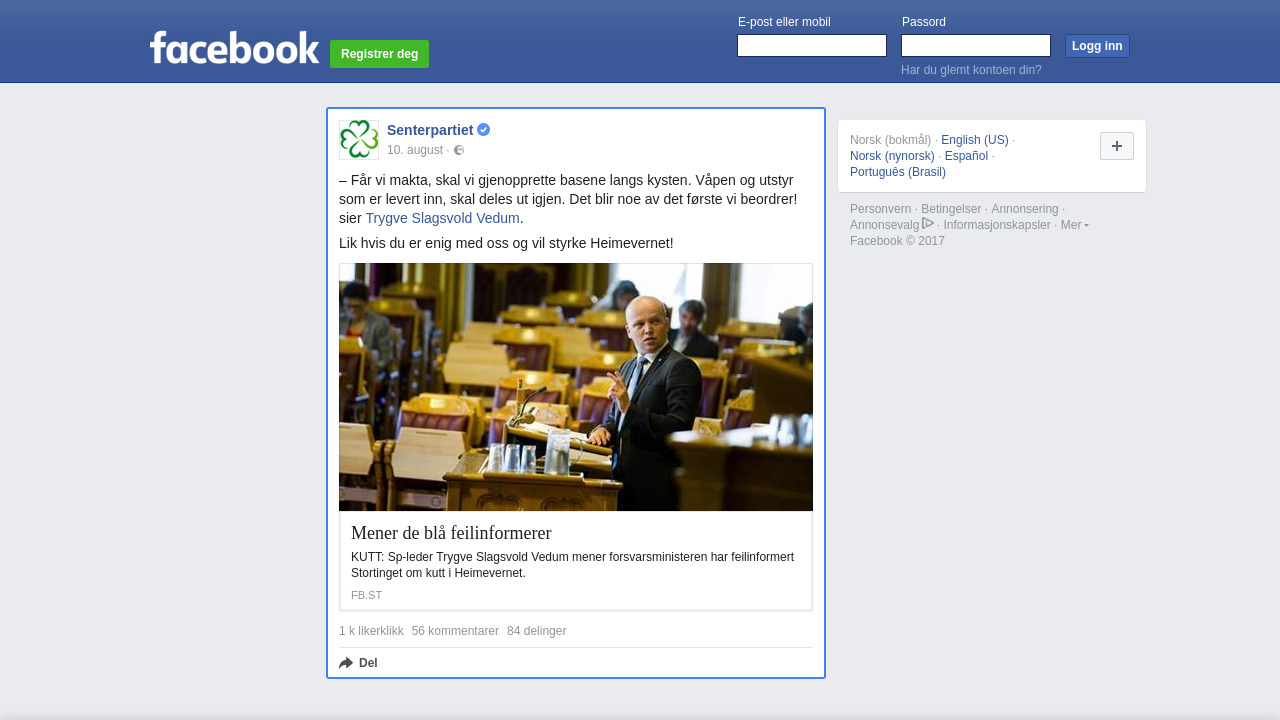The image size is (1280, 720).
Task: Click the Facebook logo
Action: point(234,47)
